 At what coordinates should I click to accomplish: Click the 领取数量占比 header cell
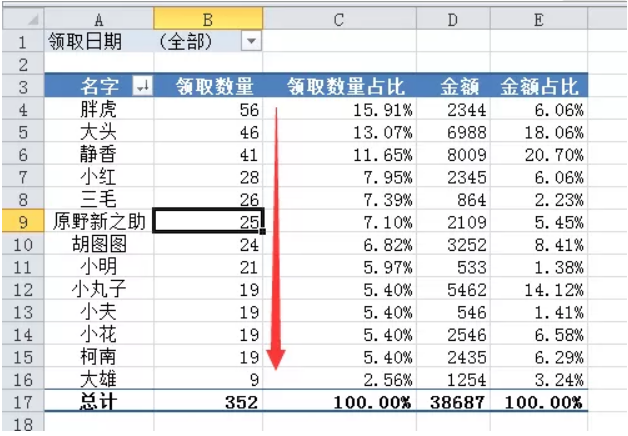[x=339, y=85]
